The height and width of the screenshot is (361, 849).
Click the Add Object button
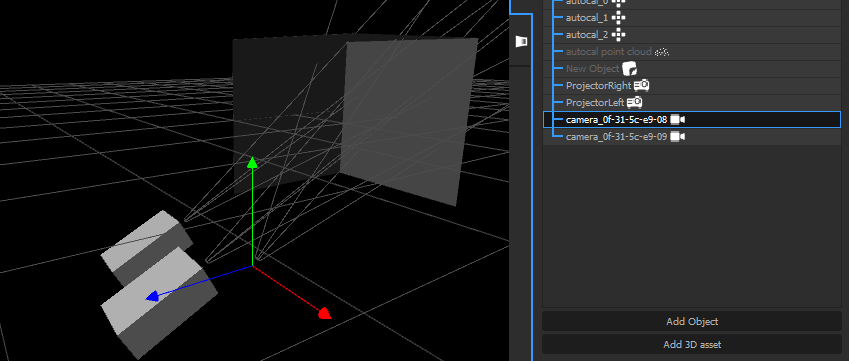click(x=692, y=321)
